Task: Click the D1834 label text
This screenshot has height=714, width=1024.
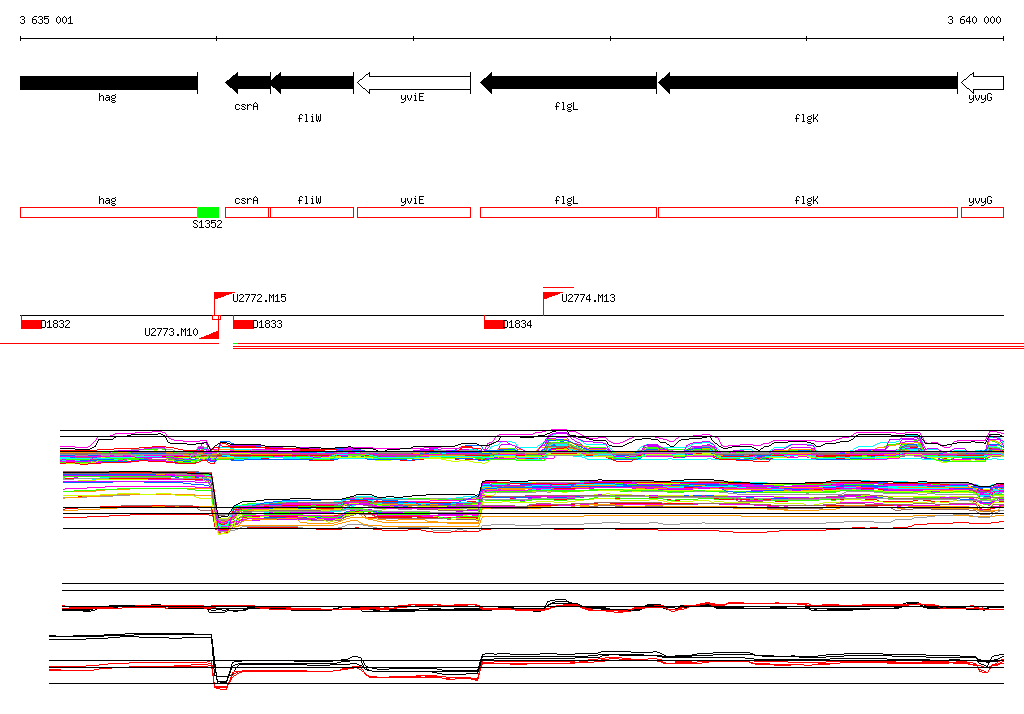Action: pos(517,324)
